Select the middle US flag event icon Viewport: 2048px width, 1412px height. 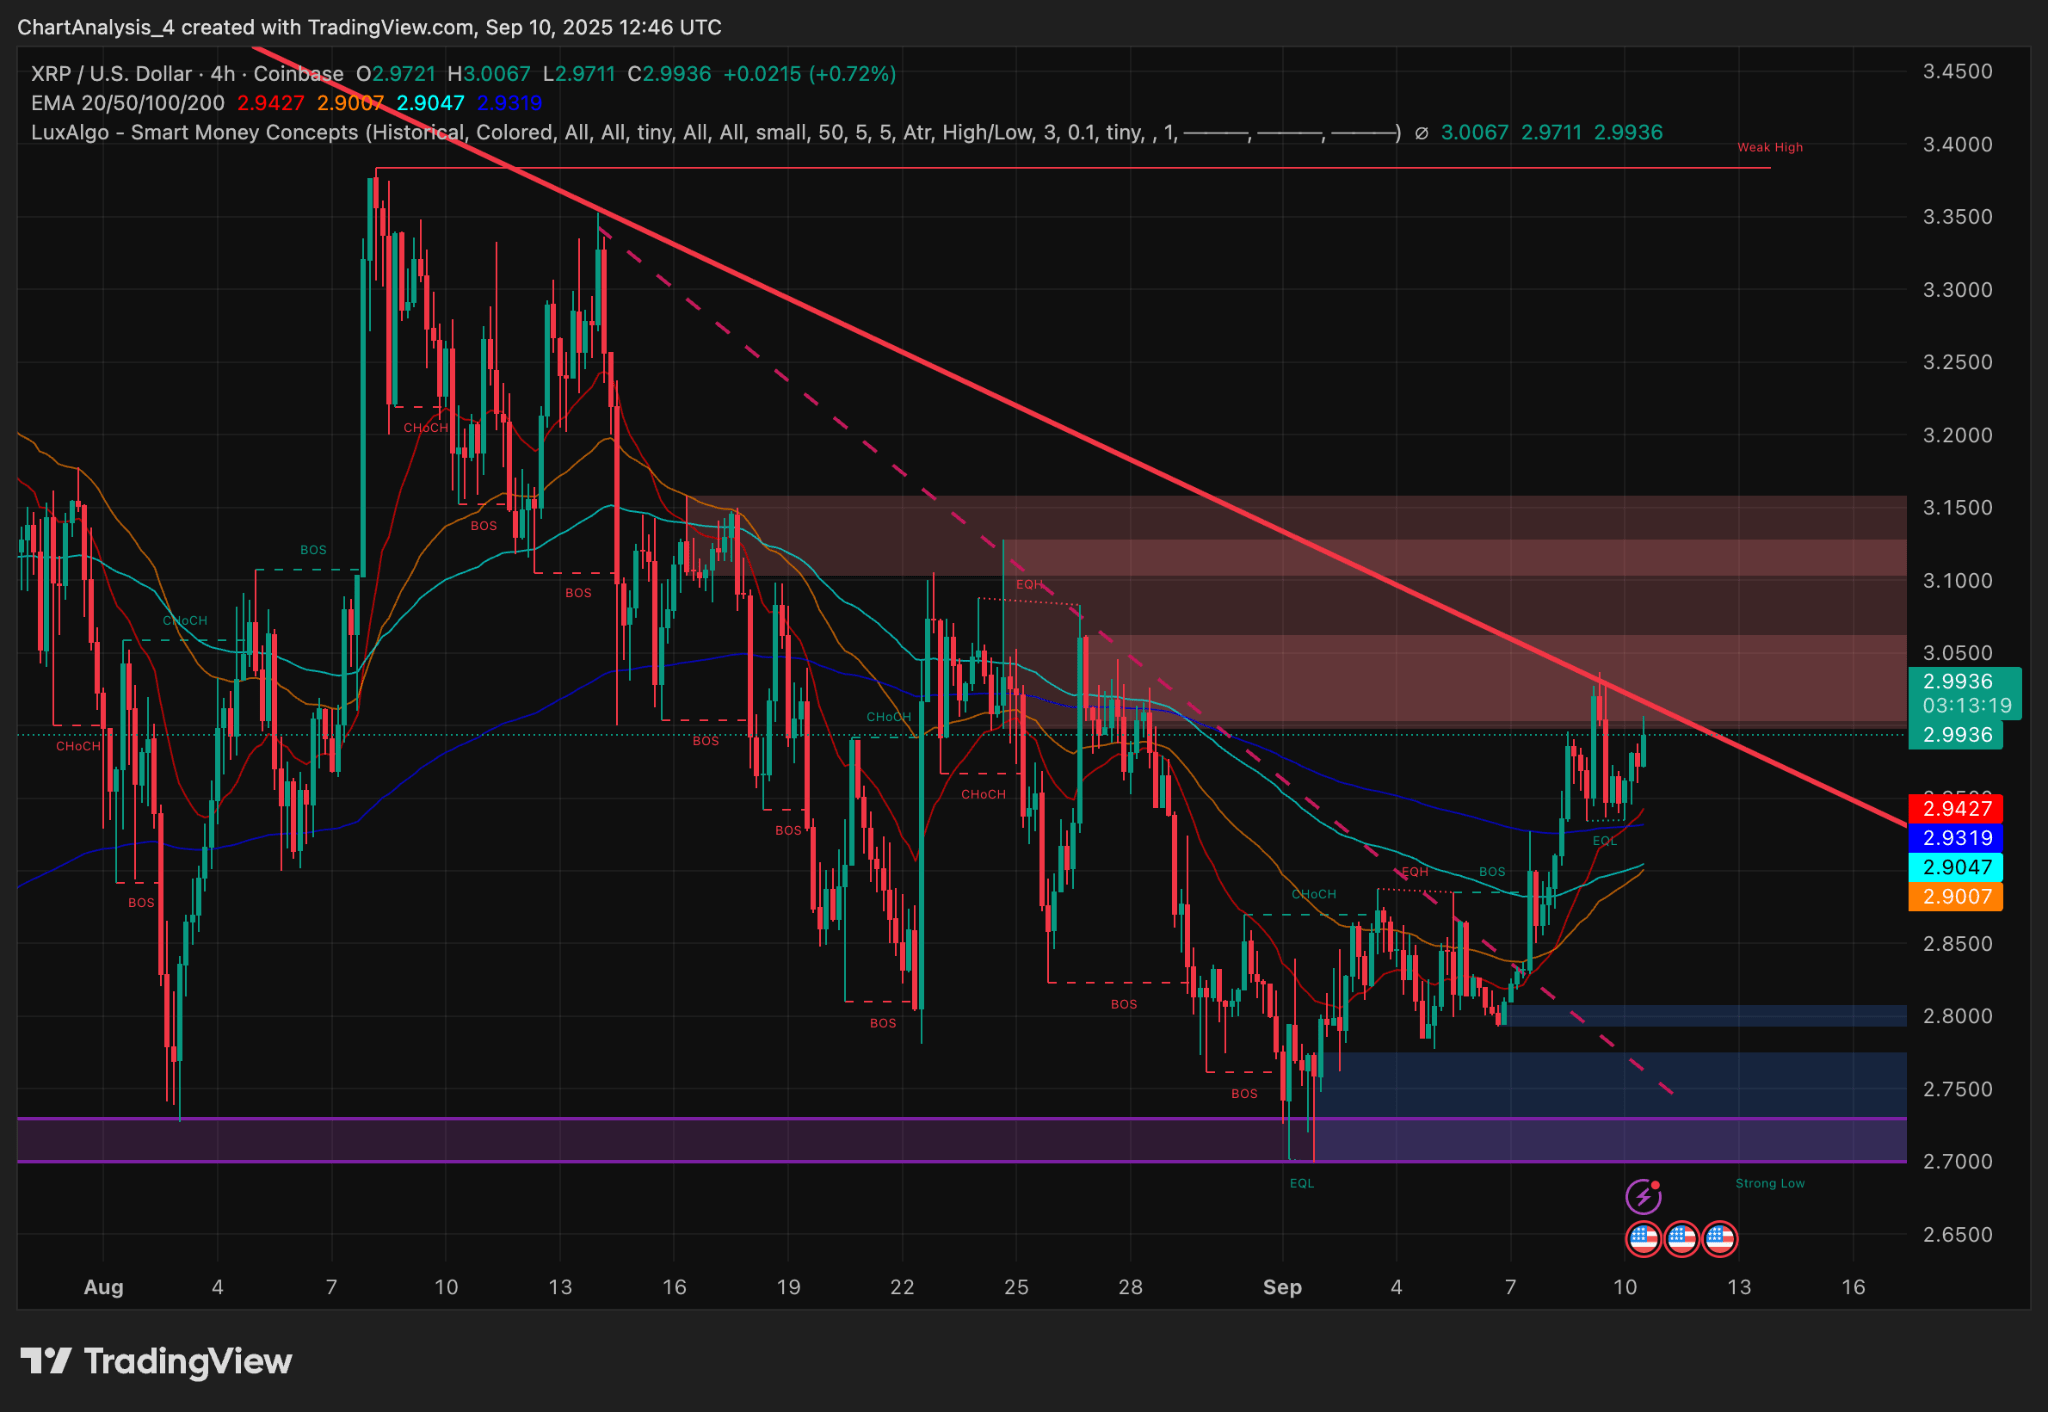coord(1682,1240)
